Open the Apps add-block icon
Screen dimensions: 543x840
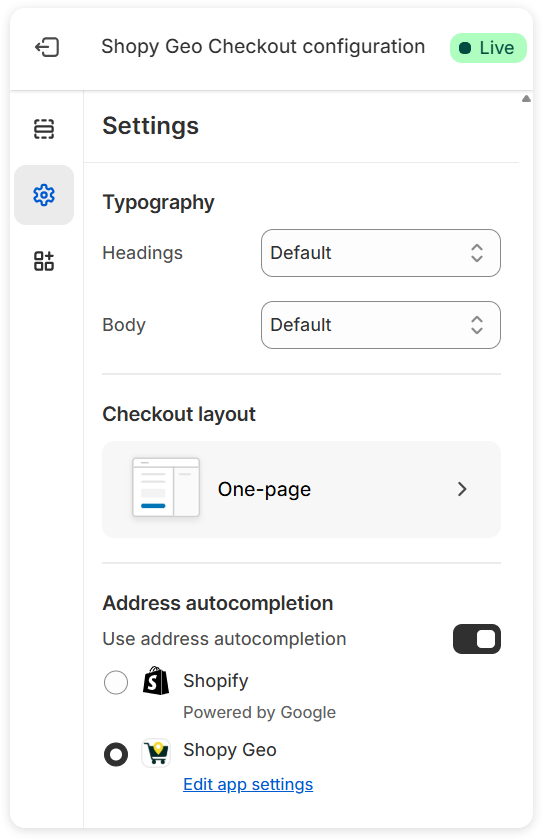coord(44,261)
